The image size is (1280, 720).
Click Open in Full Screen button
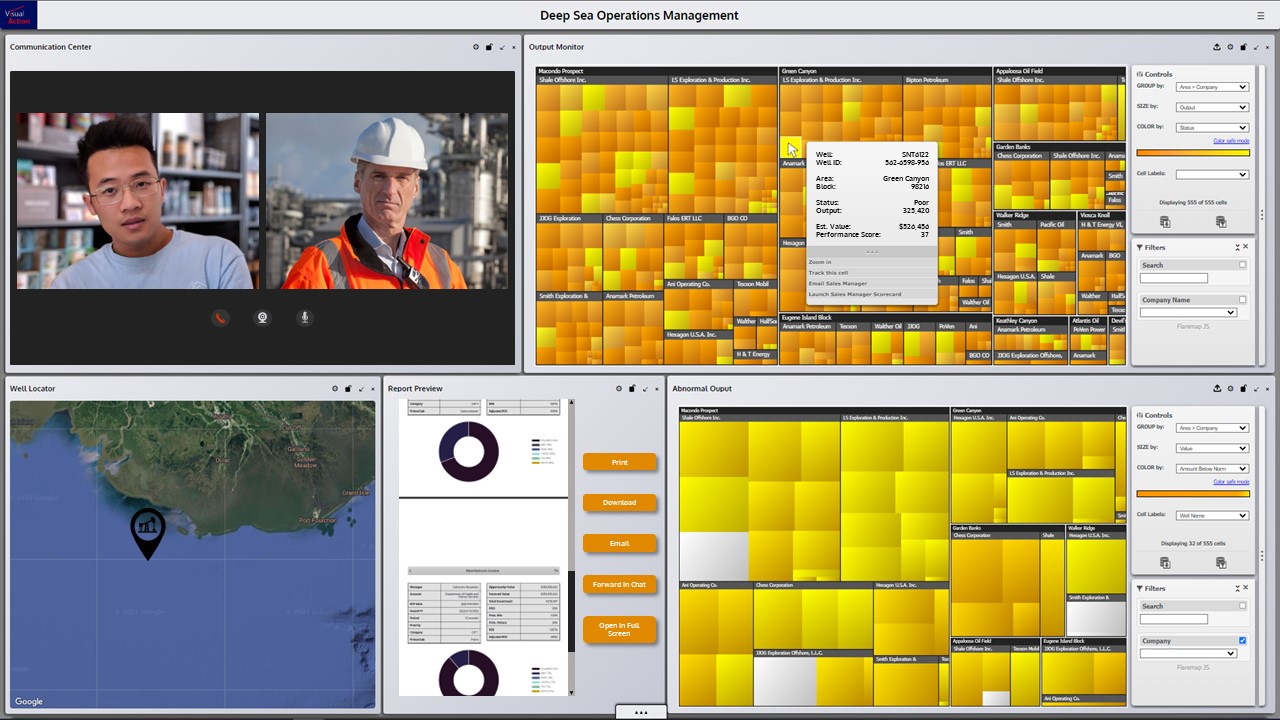620,629
